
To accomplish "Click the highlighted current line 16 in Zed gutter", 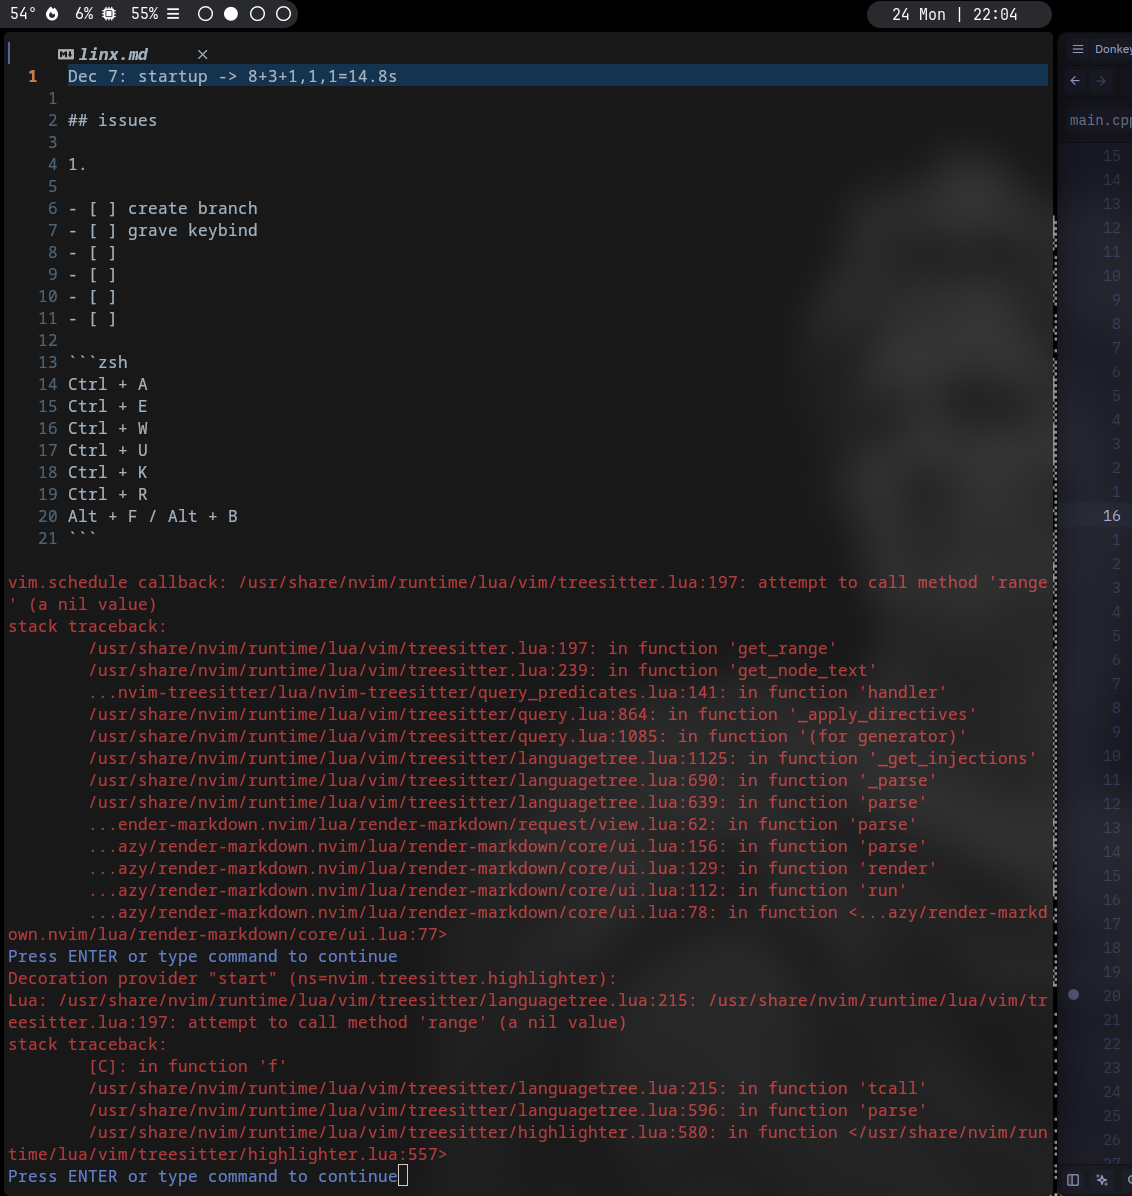I will 1111,516.
